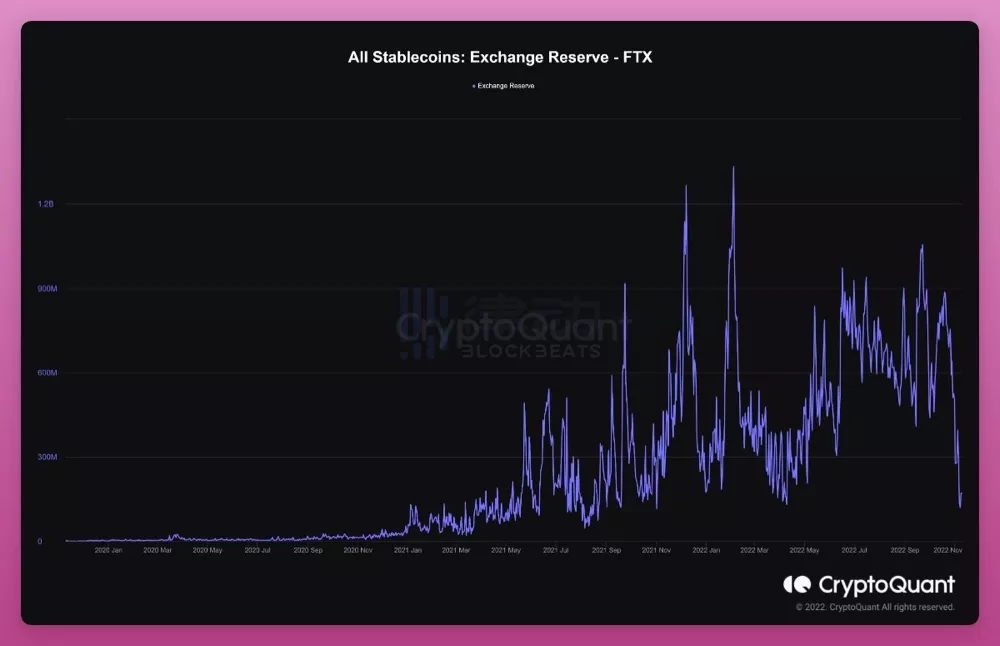Toggle the Exchange Reserve legend entry
Viewport: 1000px width, 646px height.
pyautogui.click(x=503, y=85)
